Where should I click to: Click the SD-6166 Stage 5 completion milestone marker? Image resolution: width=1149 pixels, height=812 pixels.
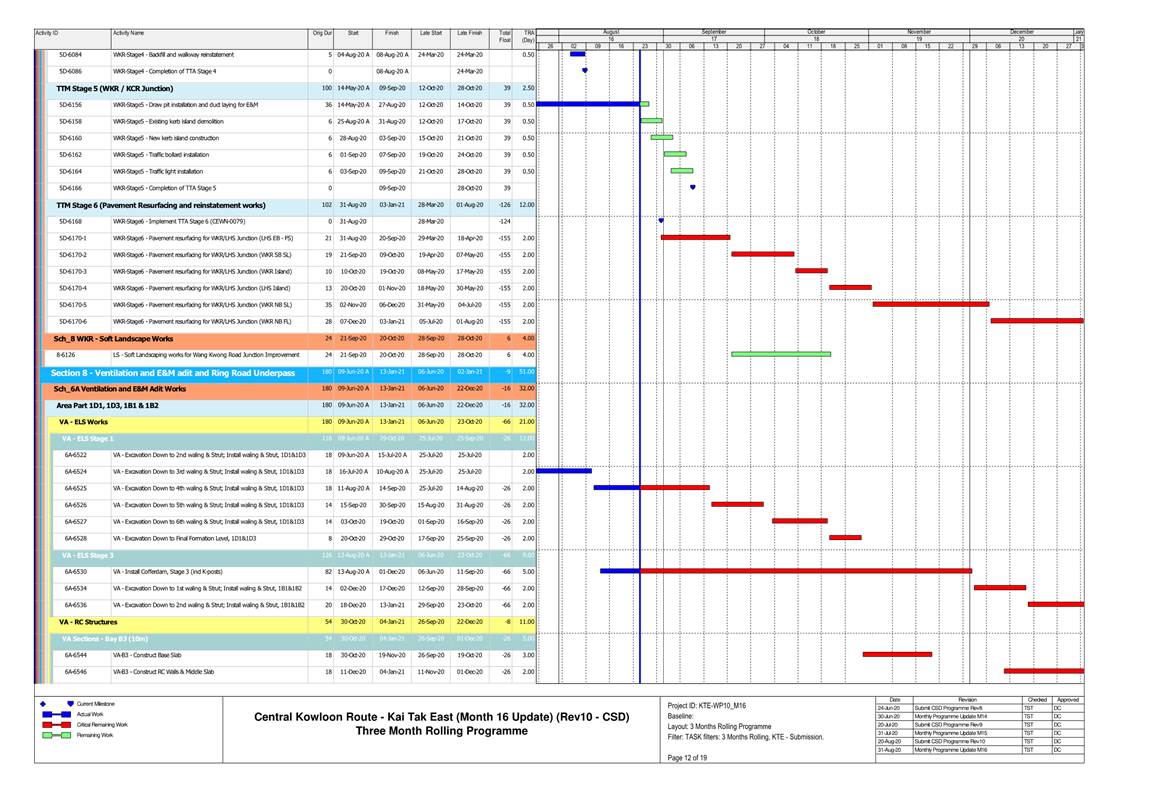692,187
